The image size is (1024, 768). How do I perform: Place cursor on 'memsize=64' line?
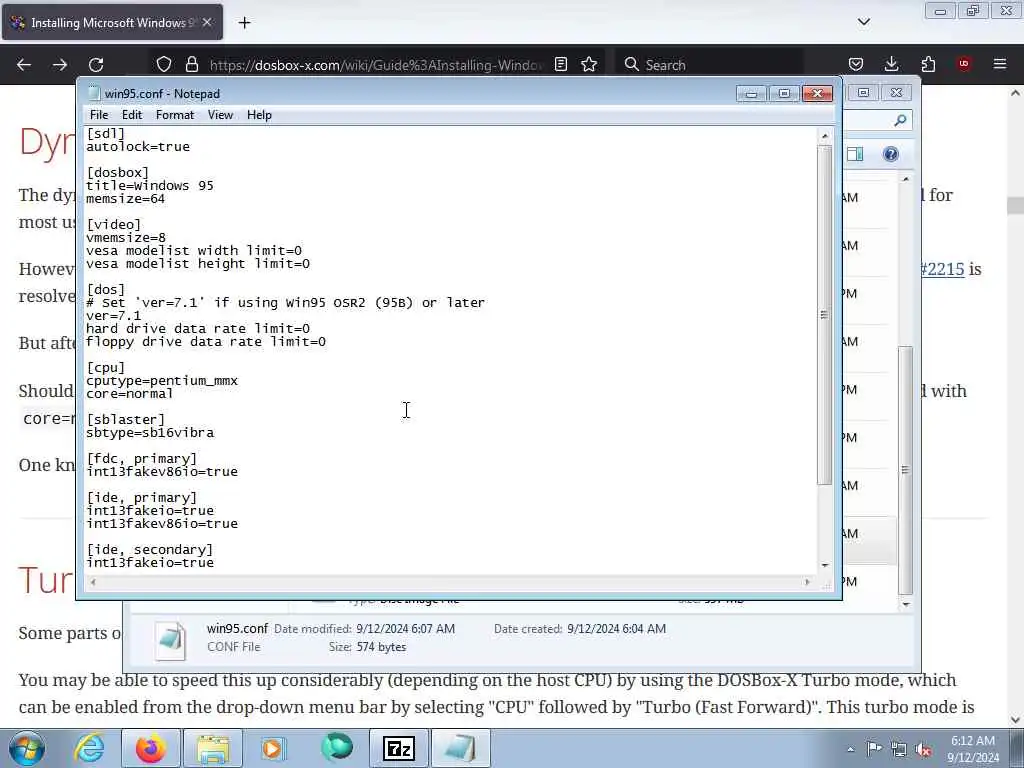125,199
